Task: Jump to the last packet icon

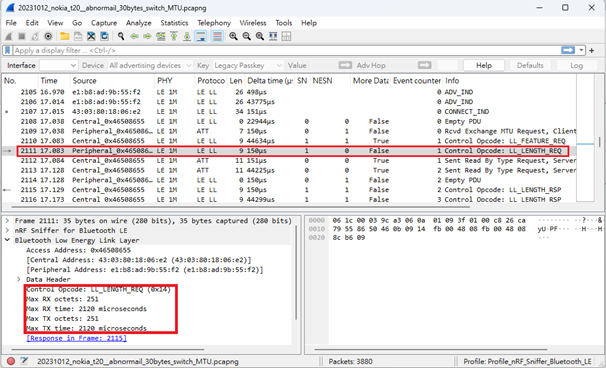Action: pos(187,36)
